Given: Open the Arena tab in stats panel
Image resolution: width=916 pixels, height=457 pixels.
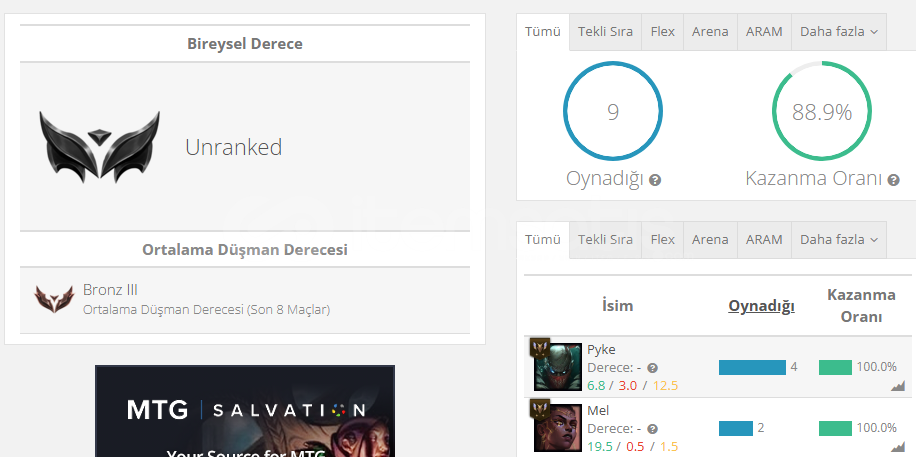Looking at the screenshot, I should click(x=710, y=32).
